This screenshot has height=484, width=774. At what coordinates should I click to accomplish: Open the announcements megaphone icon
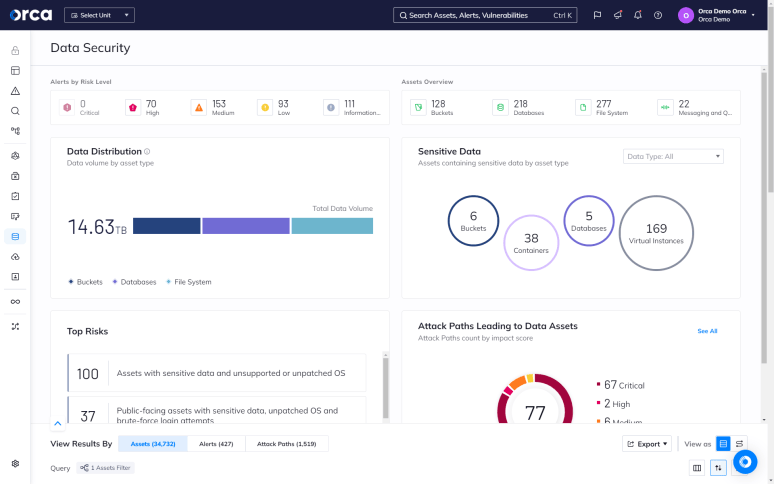point(618,15)
